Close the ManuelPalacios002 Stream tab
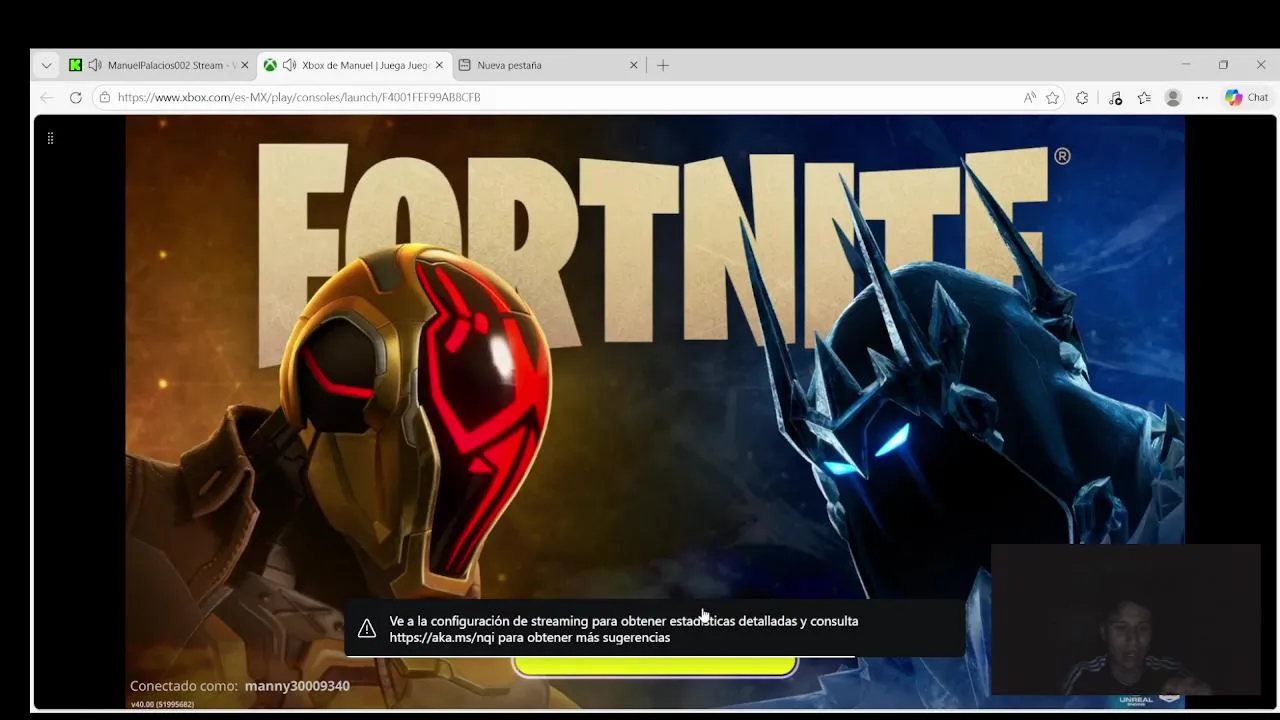Image resolution: width=1280 pixels, height=720 pixels. 244,65
